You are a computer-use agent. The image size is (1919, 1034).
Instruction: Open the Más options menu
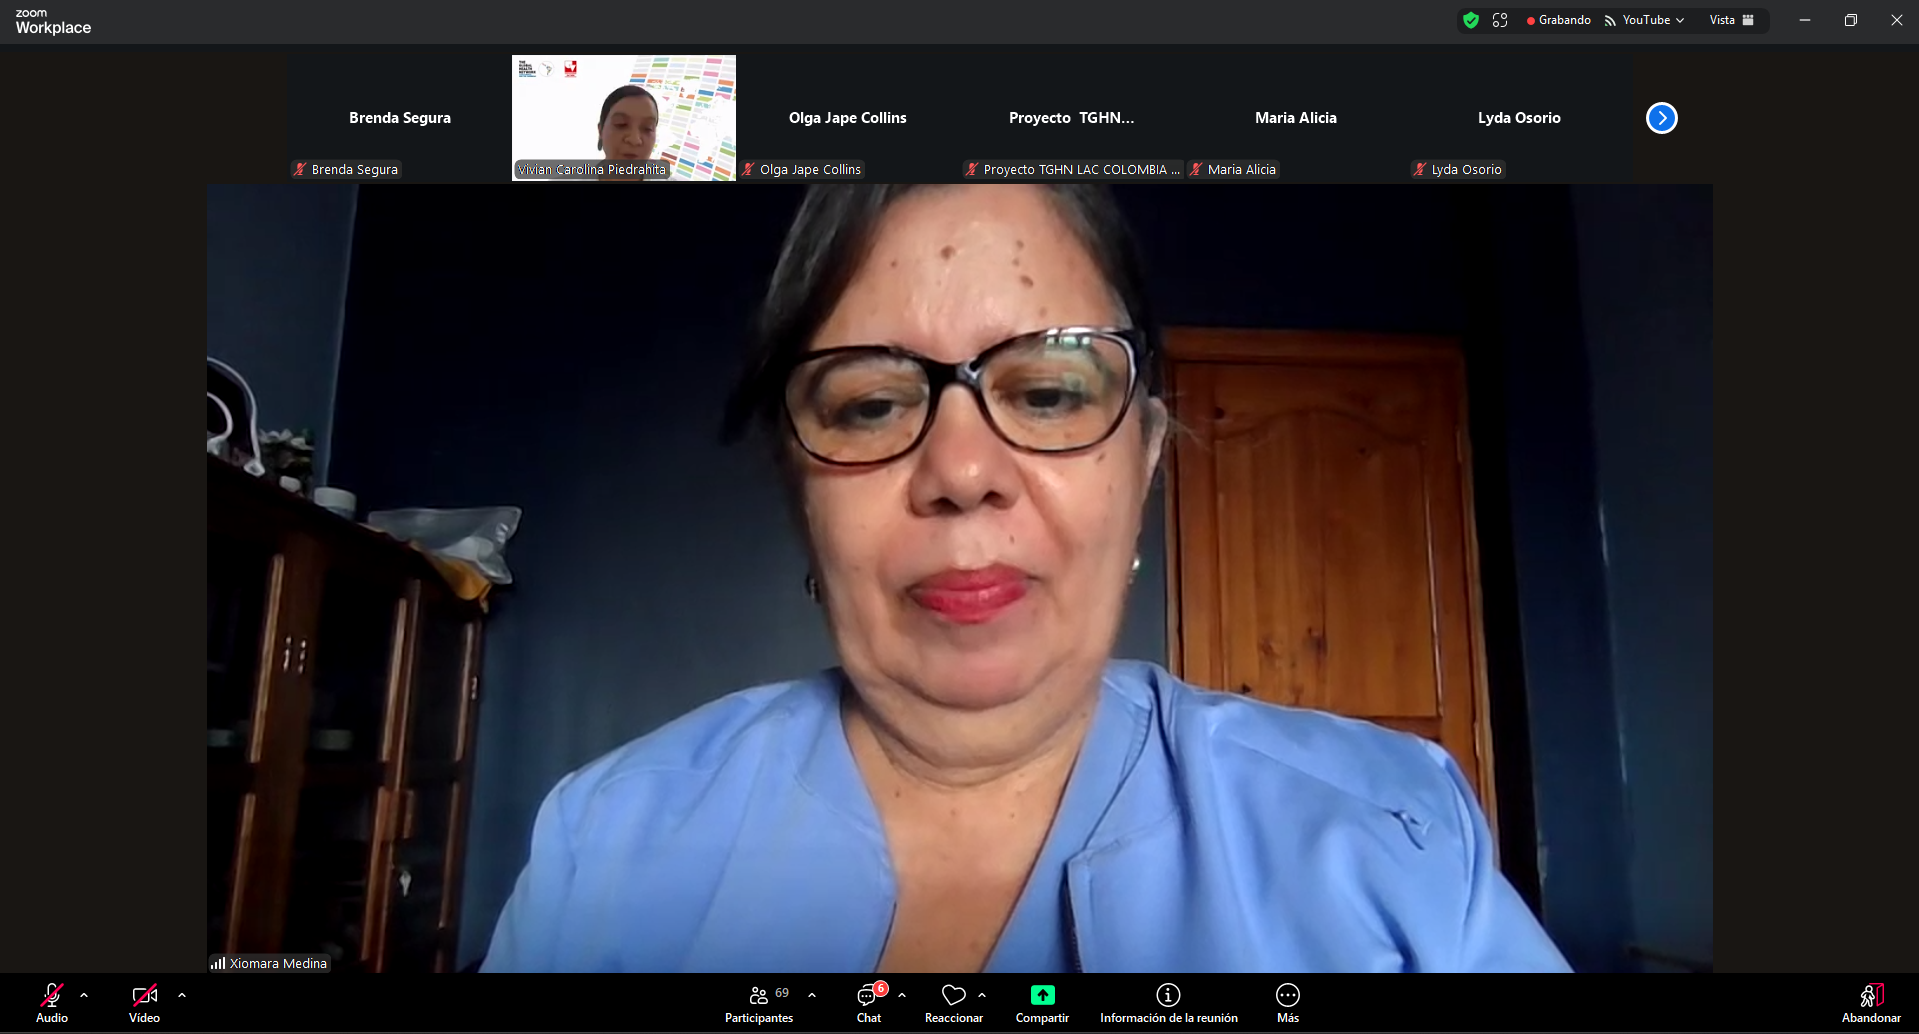(1287, 1003)
